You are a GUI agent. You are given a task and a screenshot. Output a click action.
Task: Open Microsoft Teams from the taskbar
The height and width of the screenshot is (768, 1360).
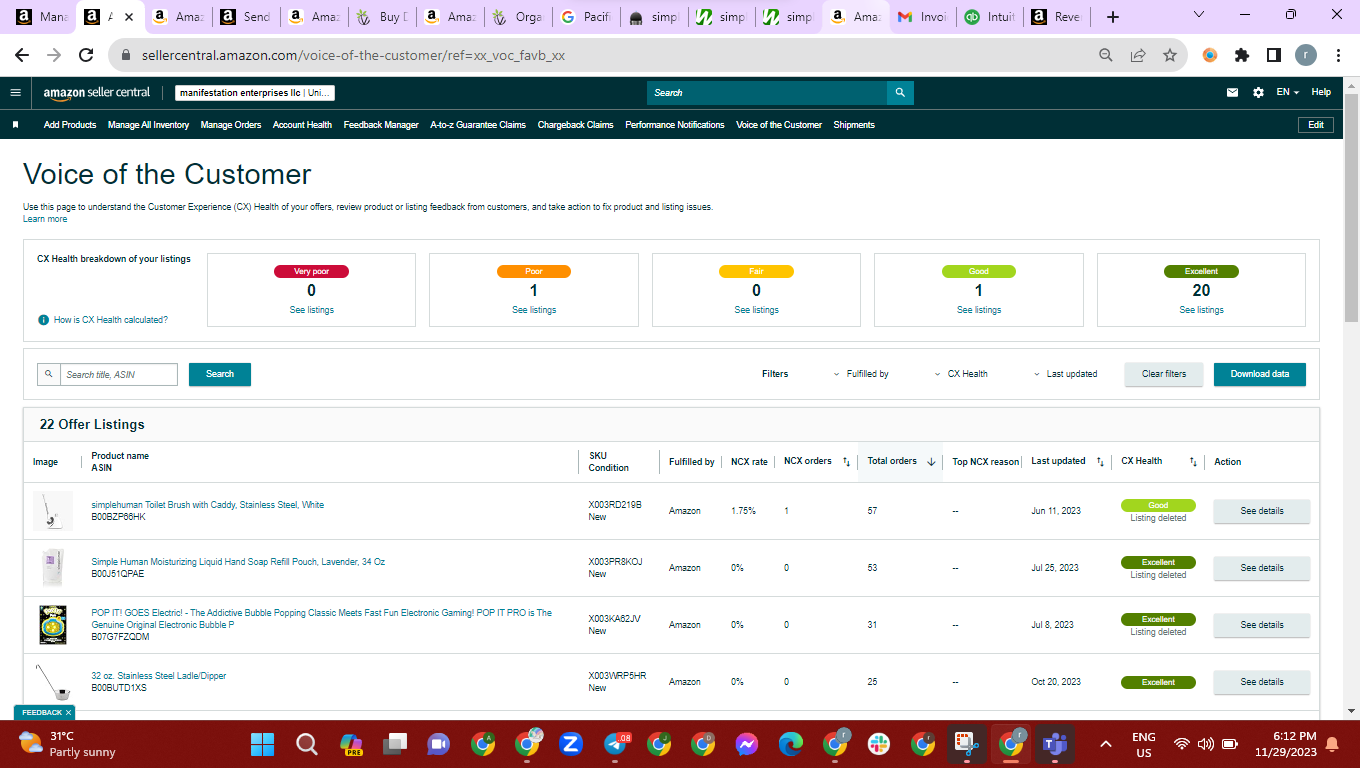pyautogui.click(x=1055, y=744)
